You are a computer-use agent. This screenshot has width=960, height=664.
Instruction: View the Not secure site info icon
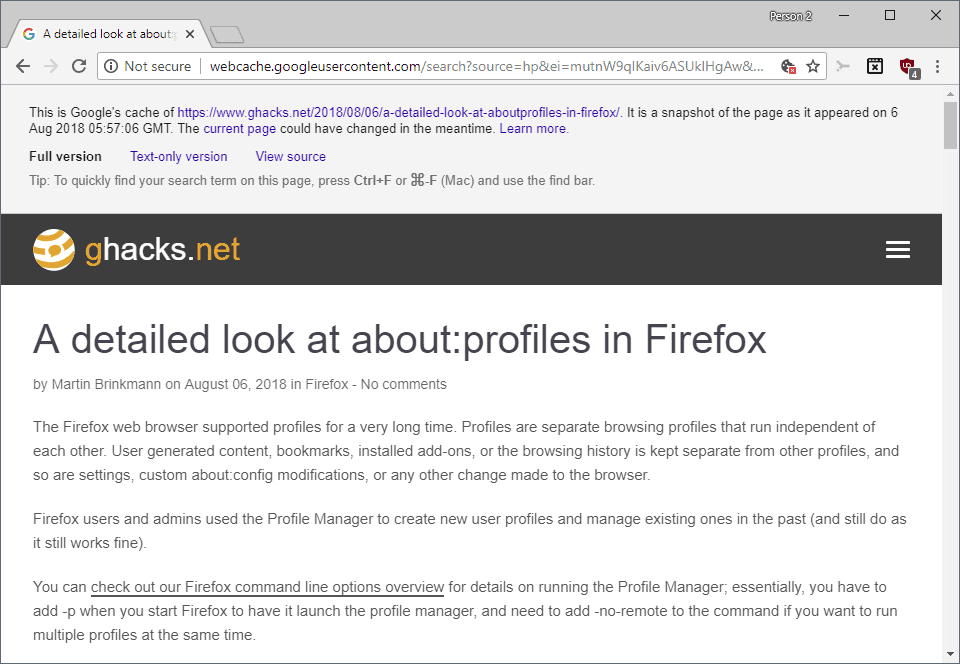click(x=111, y=66)
